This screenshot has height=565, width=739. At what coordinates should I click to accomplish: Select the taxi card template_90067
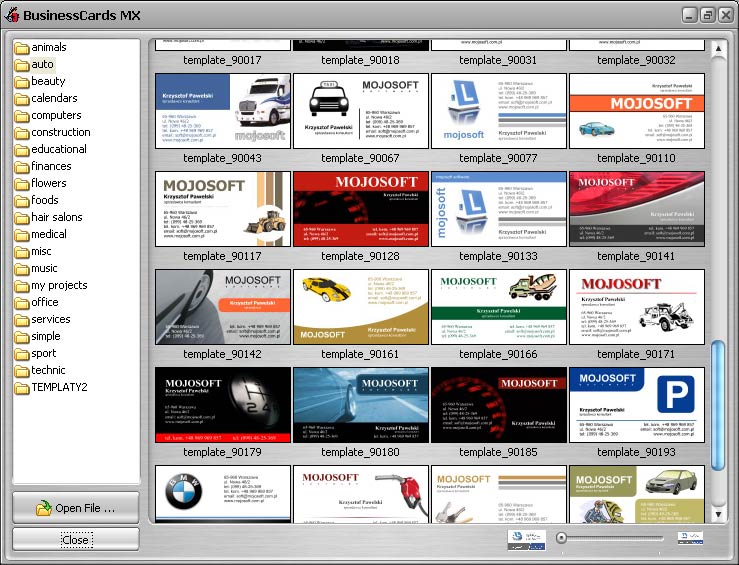pos(361,111)
